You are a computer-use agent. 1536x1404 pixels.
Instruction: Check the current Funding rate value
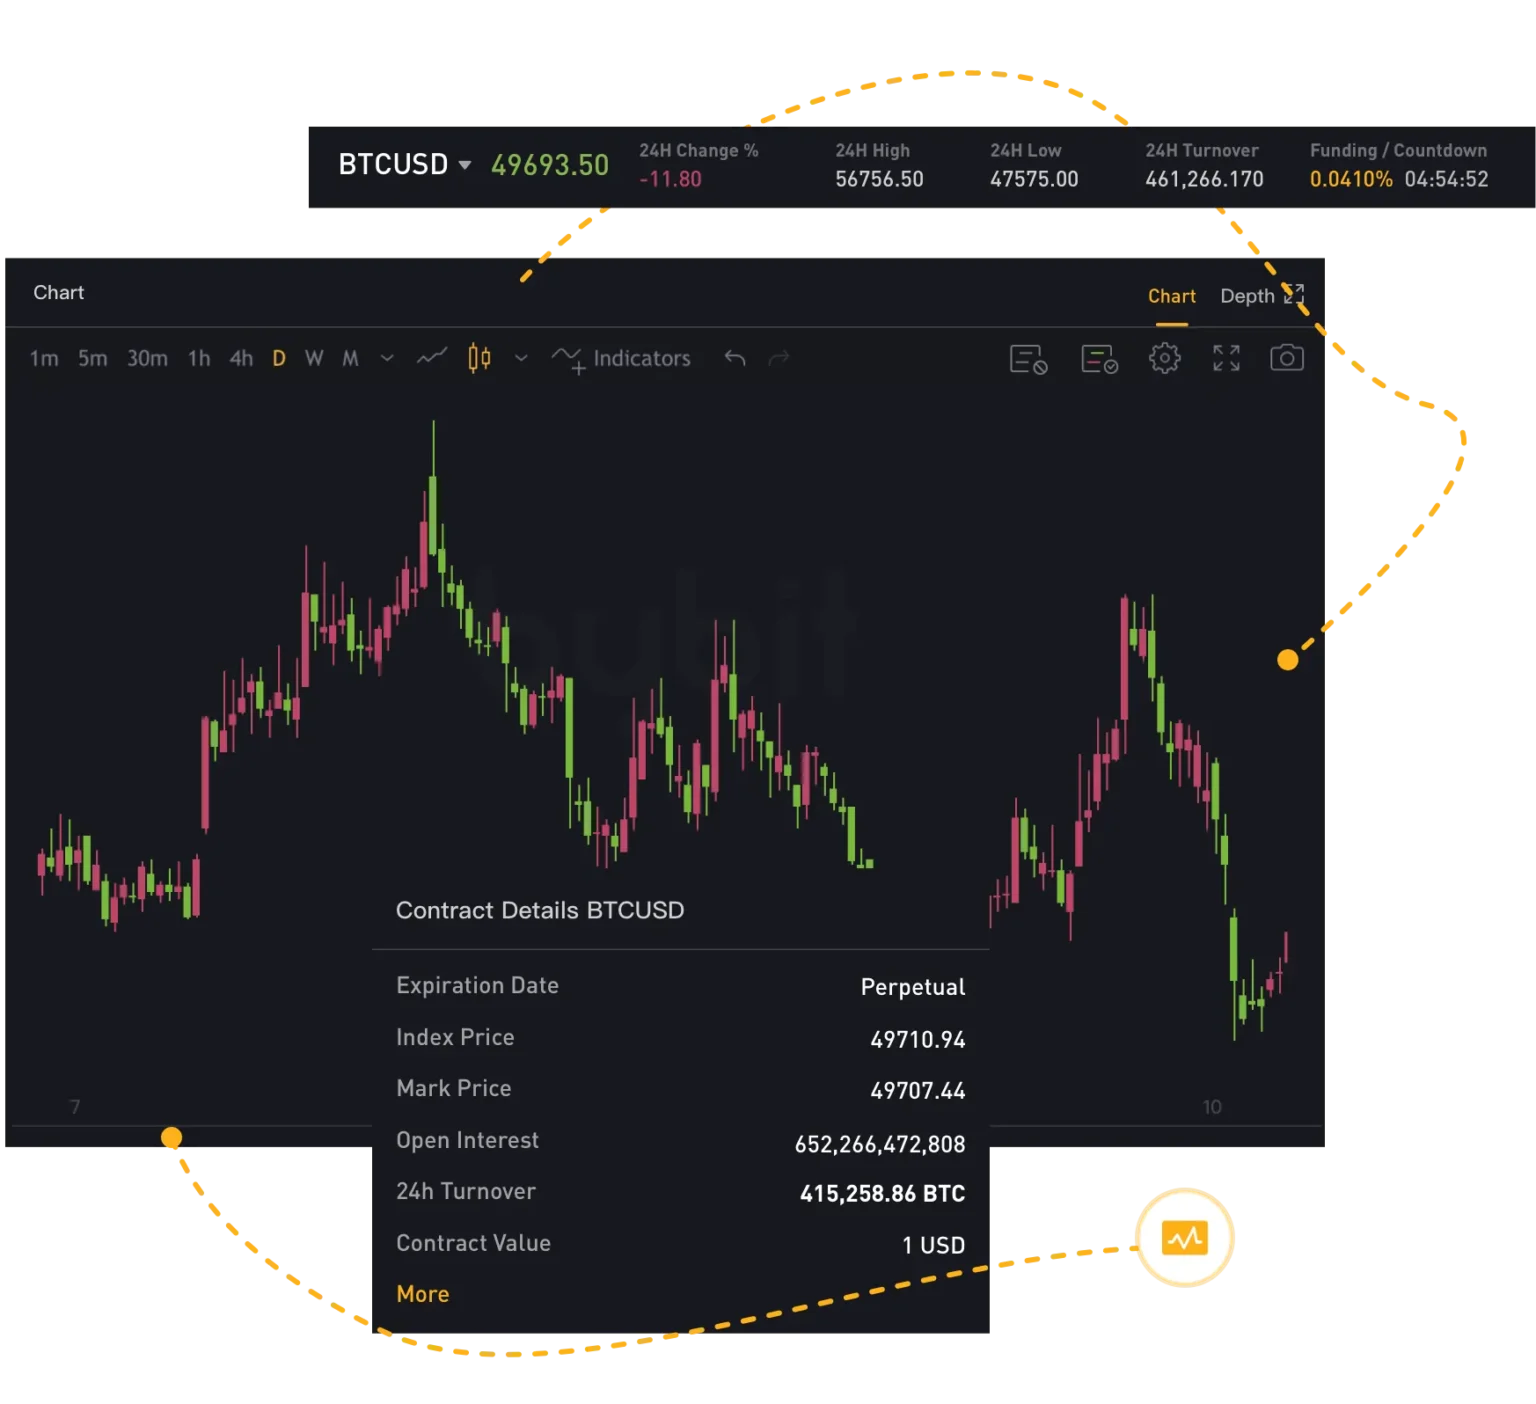click(1352, 180)
